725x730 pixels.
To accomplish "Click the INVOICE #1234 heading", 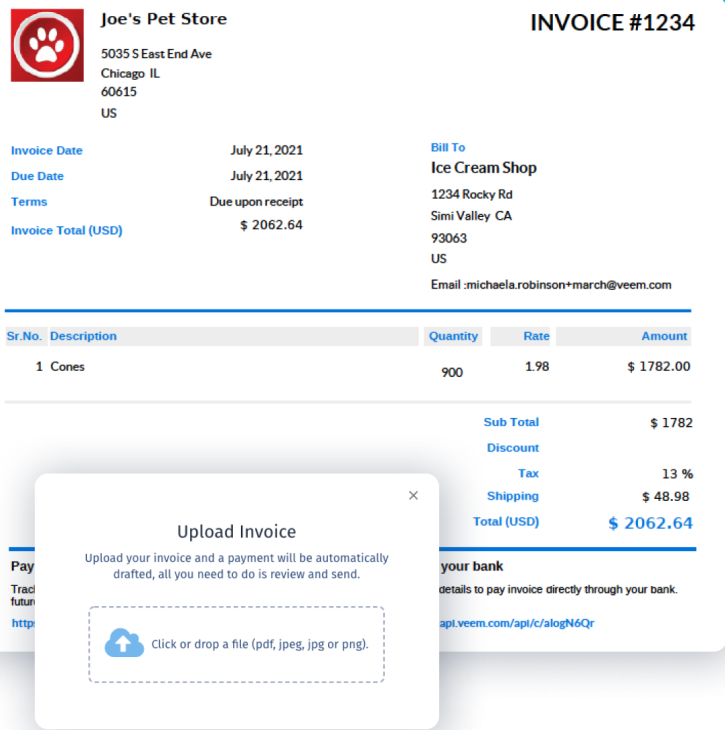I will [x=612, y=23].
